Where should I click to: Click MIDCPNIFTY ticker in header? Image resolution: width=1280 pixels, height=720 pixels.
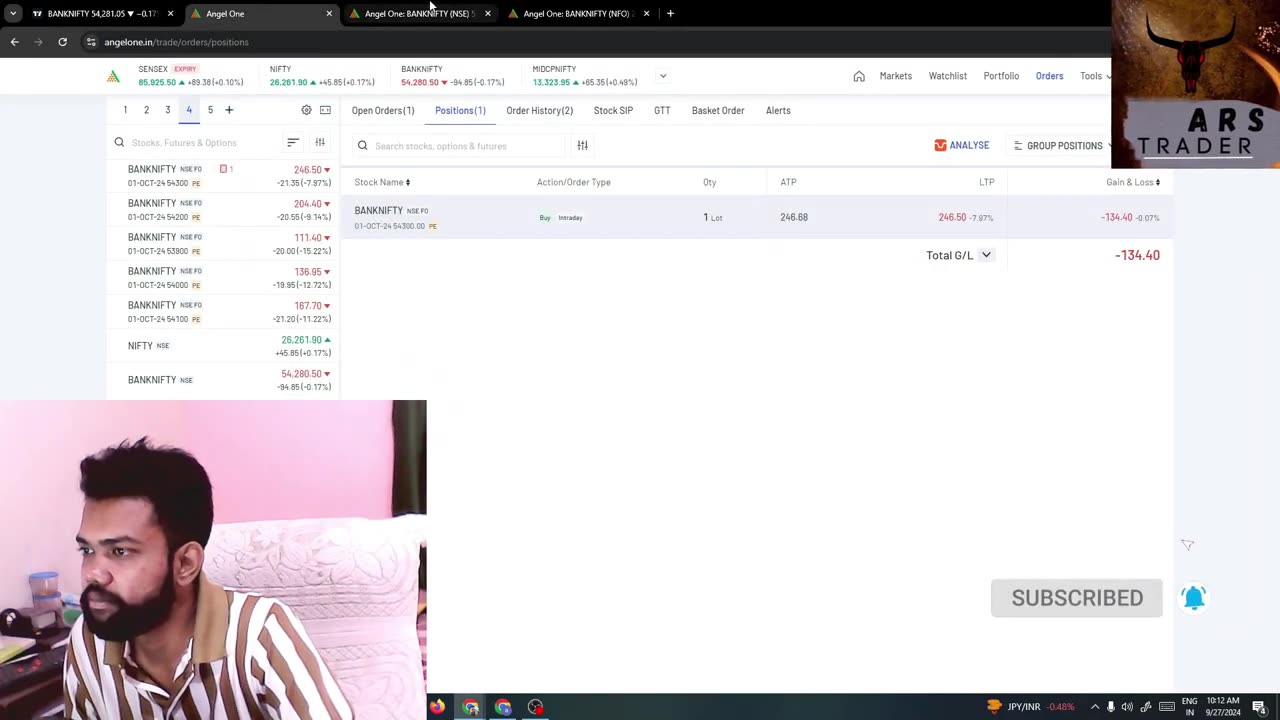point(585,76)
